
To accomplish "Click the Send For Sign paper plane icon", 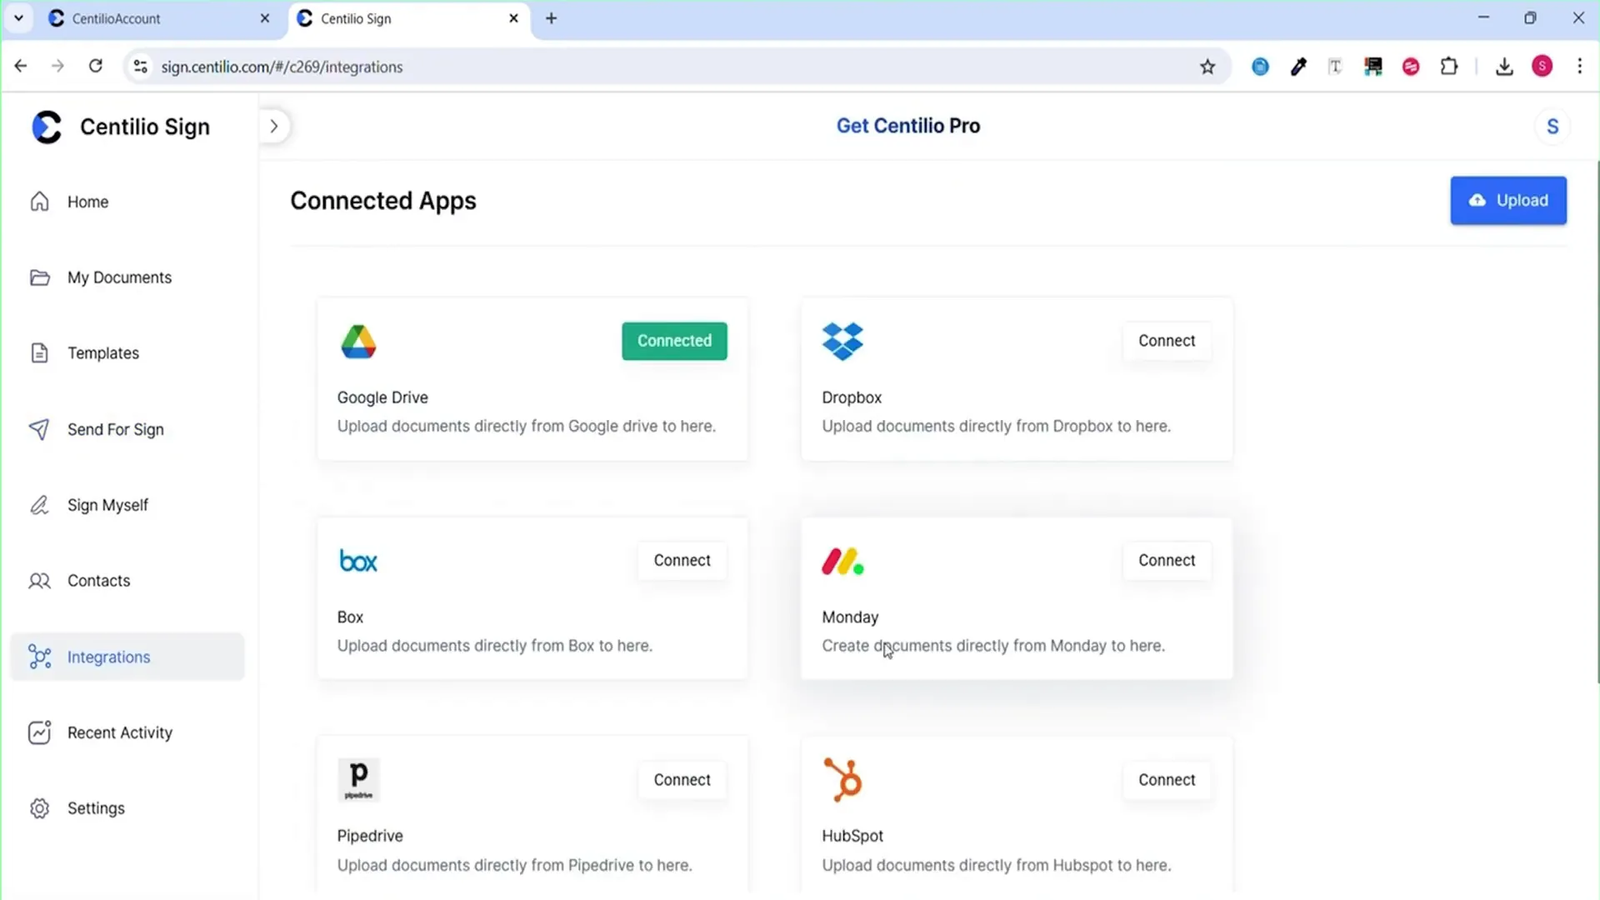I will [x=39, y=429].
